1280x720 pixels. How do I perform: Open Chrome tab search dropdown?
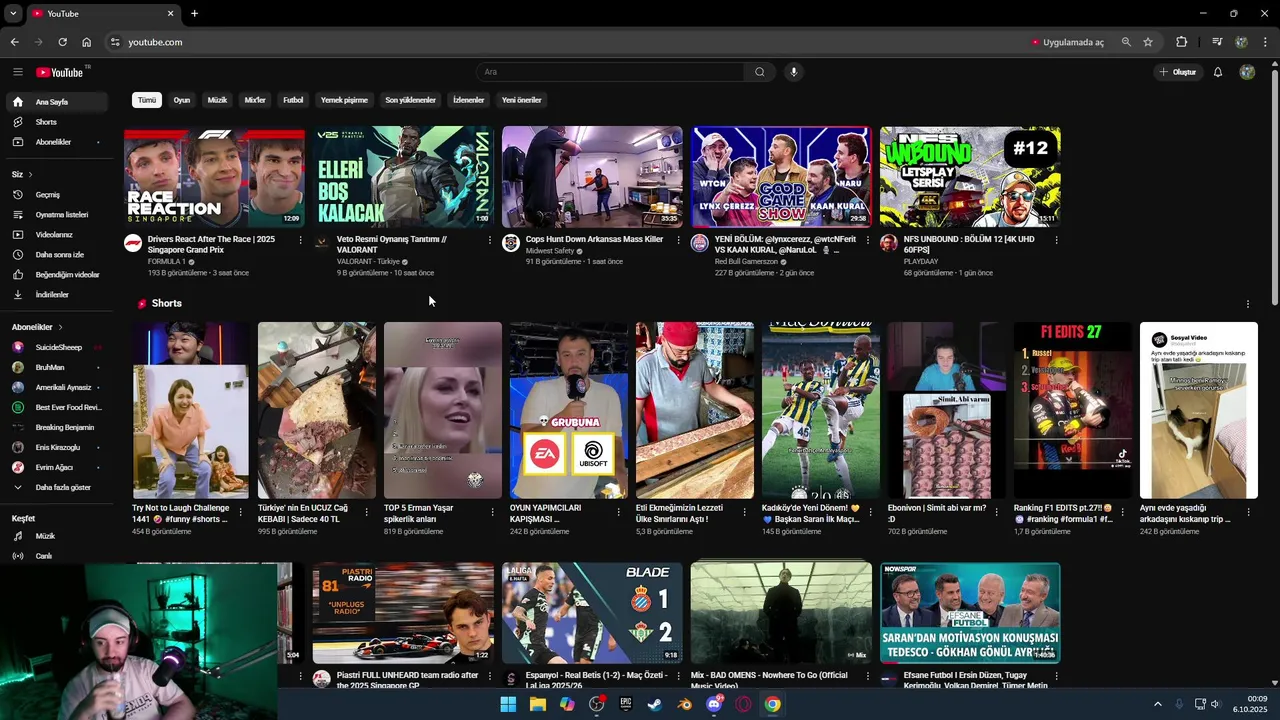click(x=13, y=13)
